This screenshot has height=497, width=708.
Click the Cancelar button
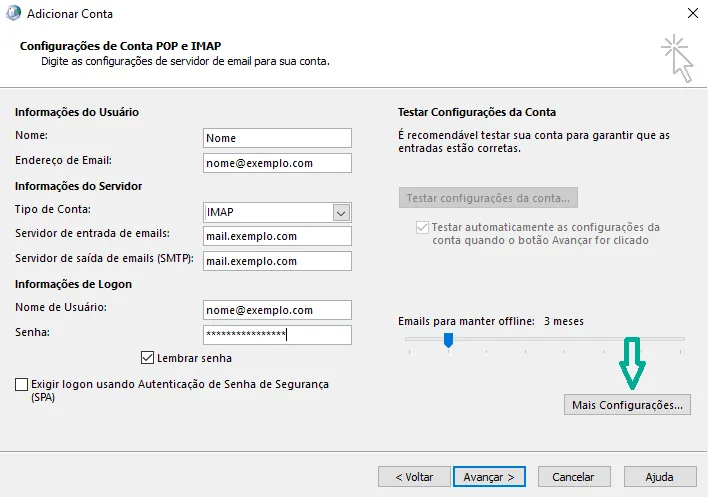574,477
